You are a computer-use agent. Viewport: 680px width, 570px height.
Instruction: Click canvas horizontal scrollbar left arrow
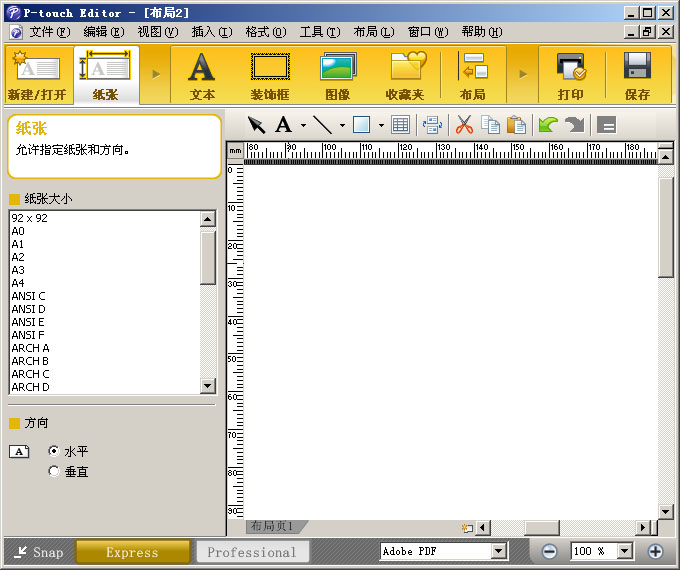coord(483,528)
